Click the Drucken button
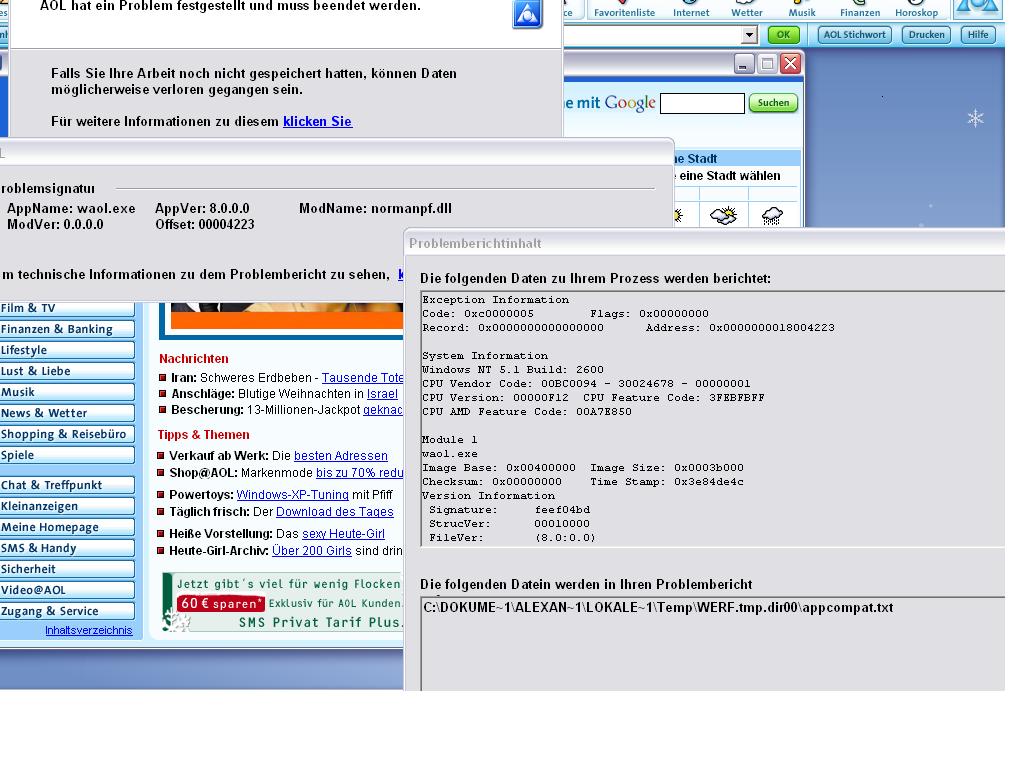Image resolution: width=1024 pixels, height=768 pixels. point(926,35)
